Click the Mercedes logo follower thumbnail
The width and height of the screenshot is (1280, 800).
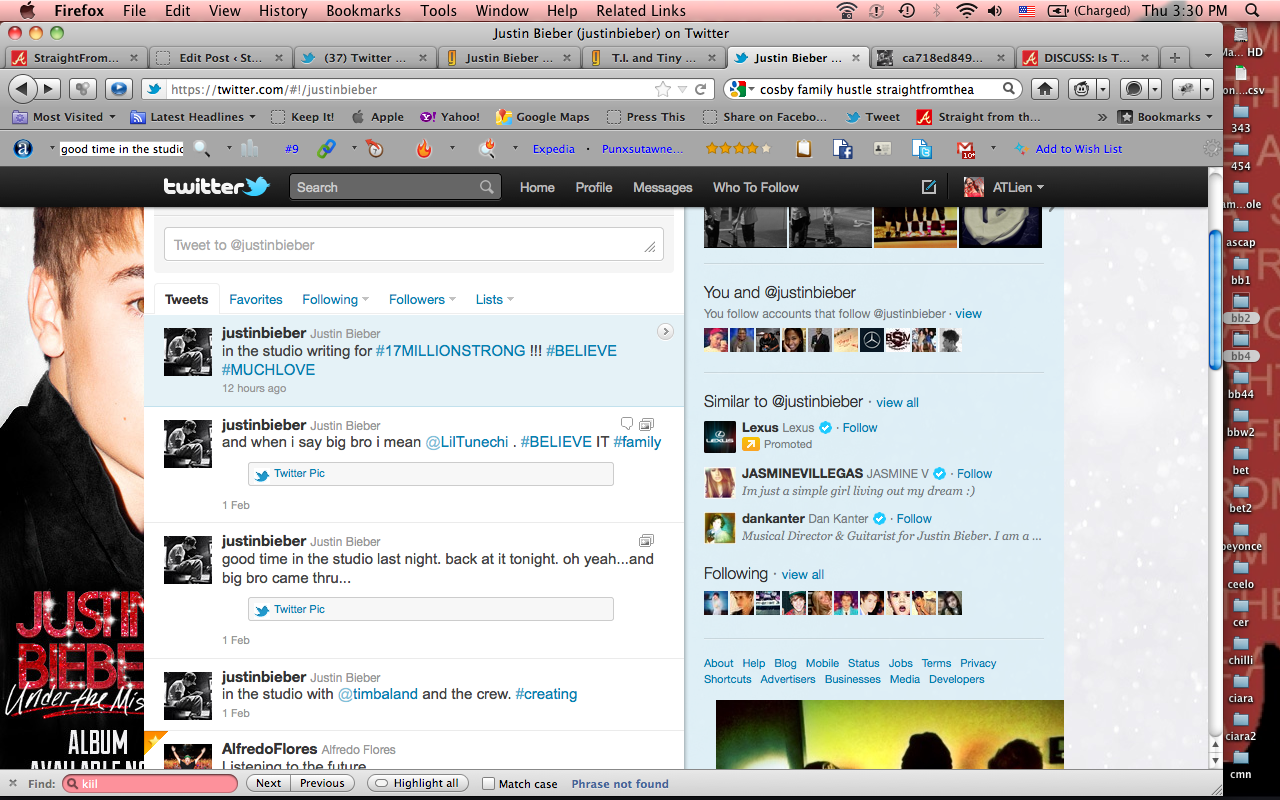pyautogui.click(x=872, y=340)
